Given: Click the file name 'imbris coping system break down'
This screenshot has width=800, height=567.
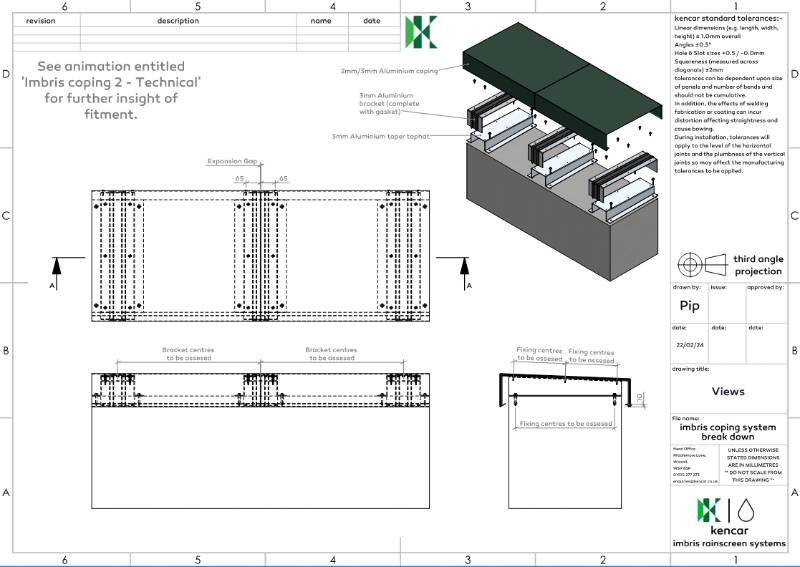Looking at the screenshot, I should 729,432.
